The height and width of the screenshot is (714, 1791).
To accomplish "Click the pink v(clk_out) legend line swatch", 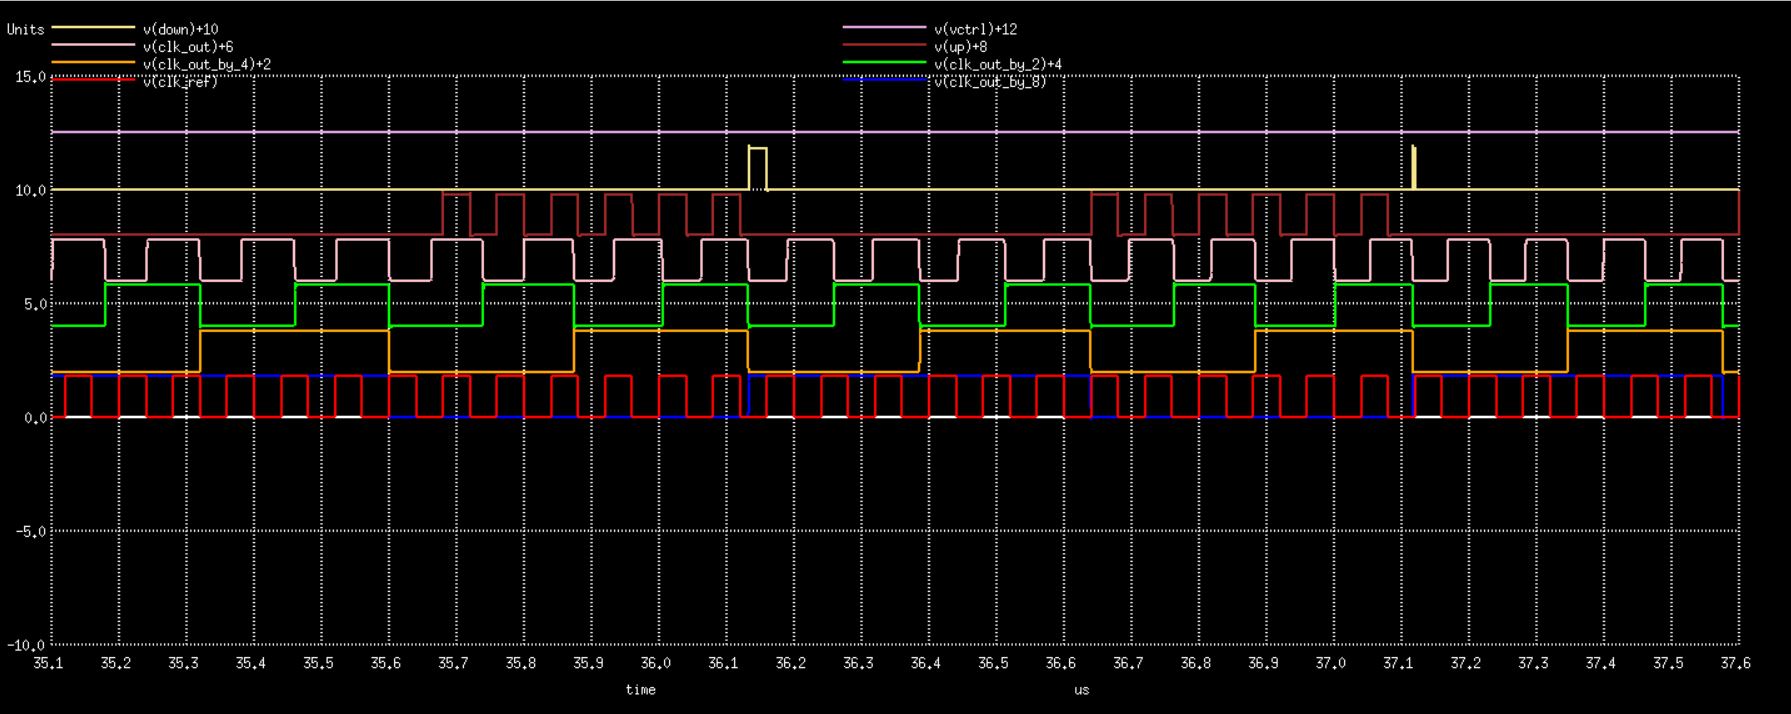I will coord(92,45).
